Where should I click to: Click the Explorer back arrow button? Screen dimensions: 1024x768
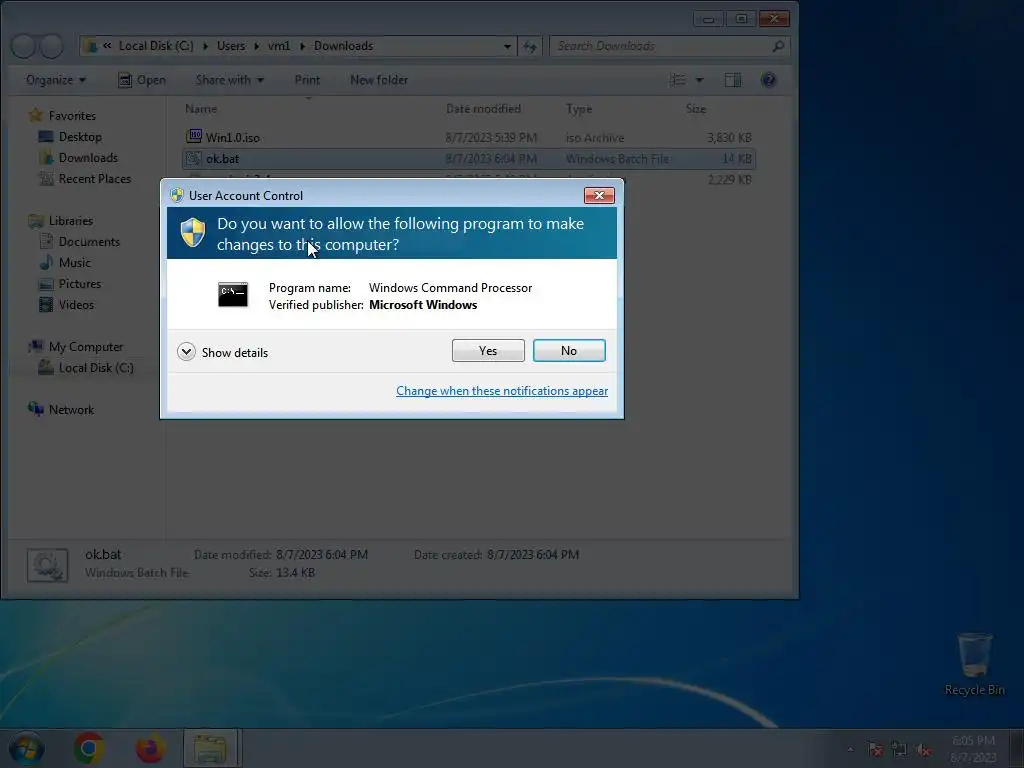[24, 46]
